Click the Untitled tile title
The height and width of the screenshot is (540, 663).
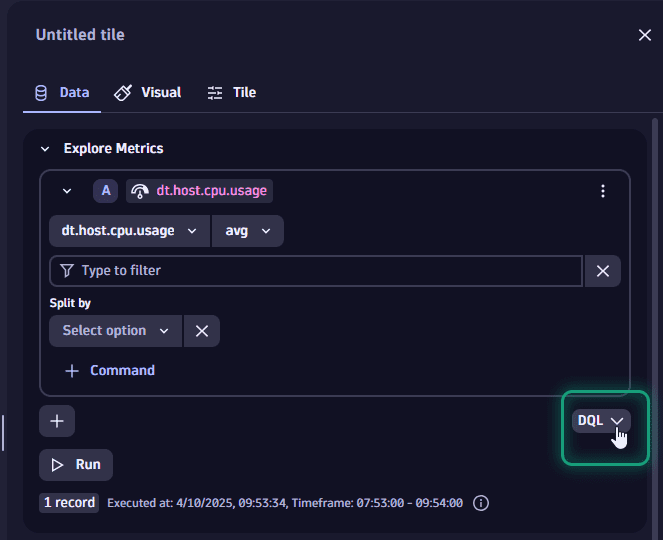[80, 35]
